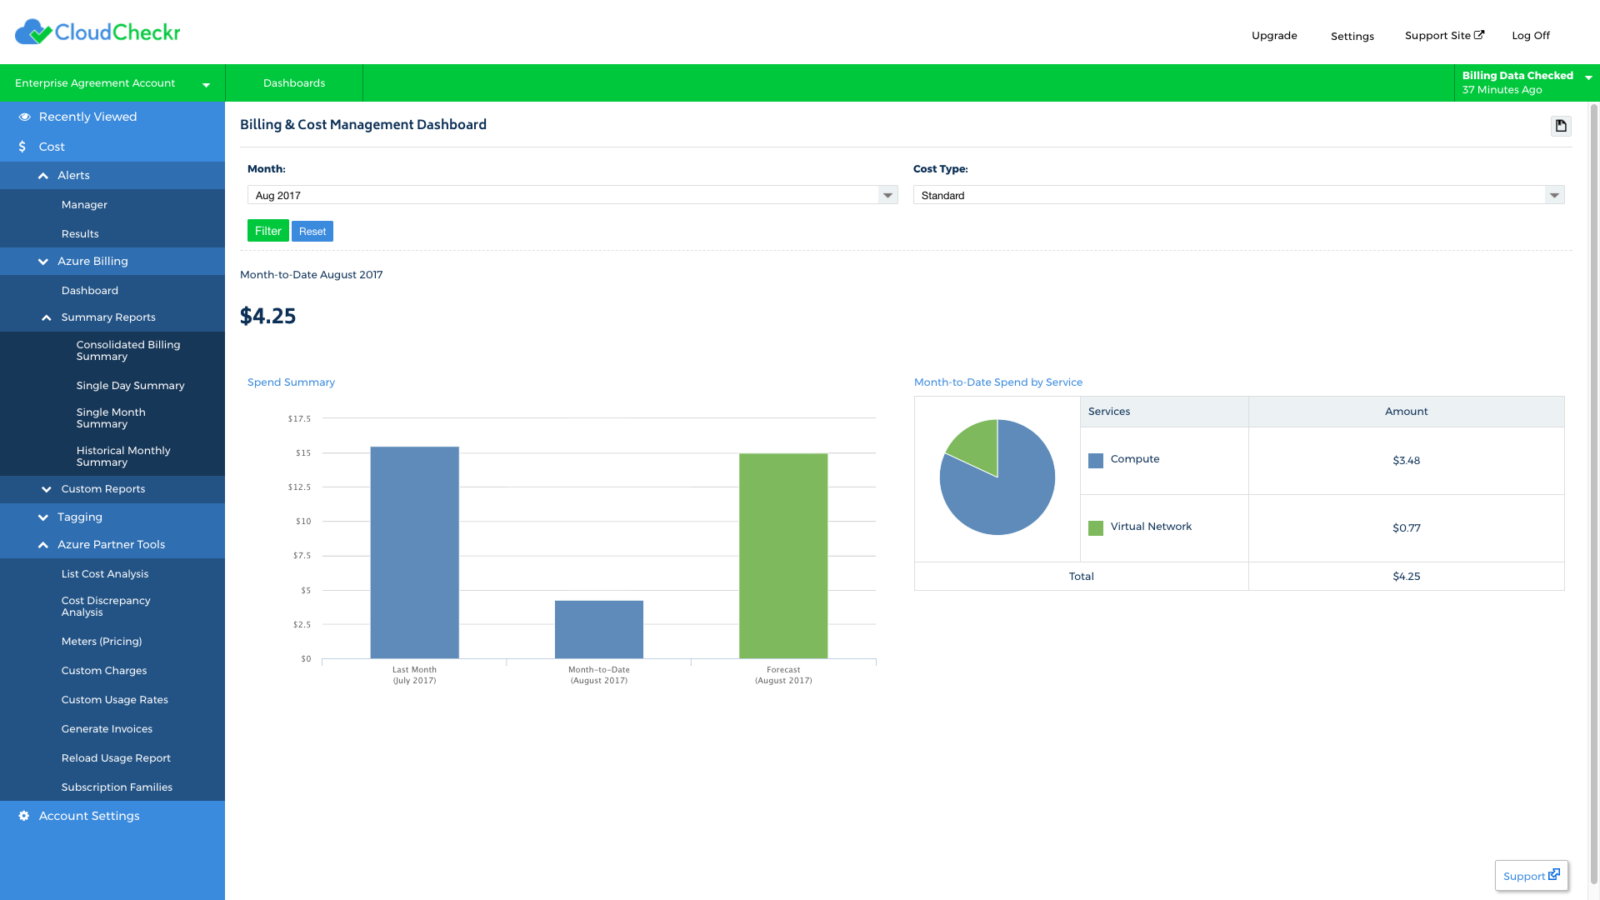The width and height of the screenshot is (1600, 900).
Task: Expand the Custom Reports chevron
Action: pyautogui.click(x=46, y=490)
